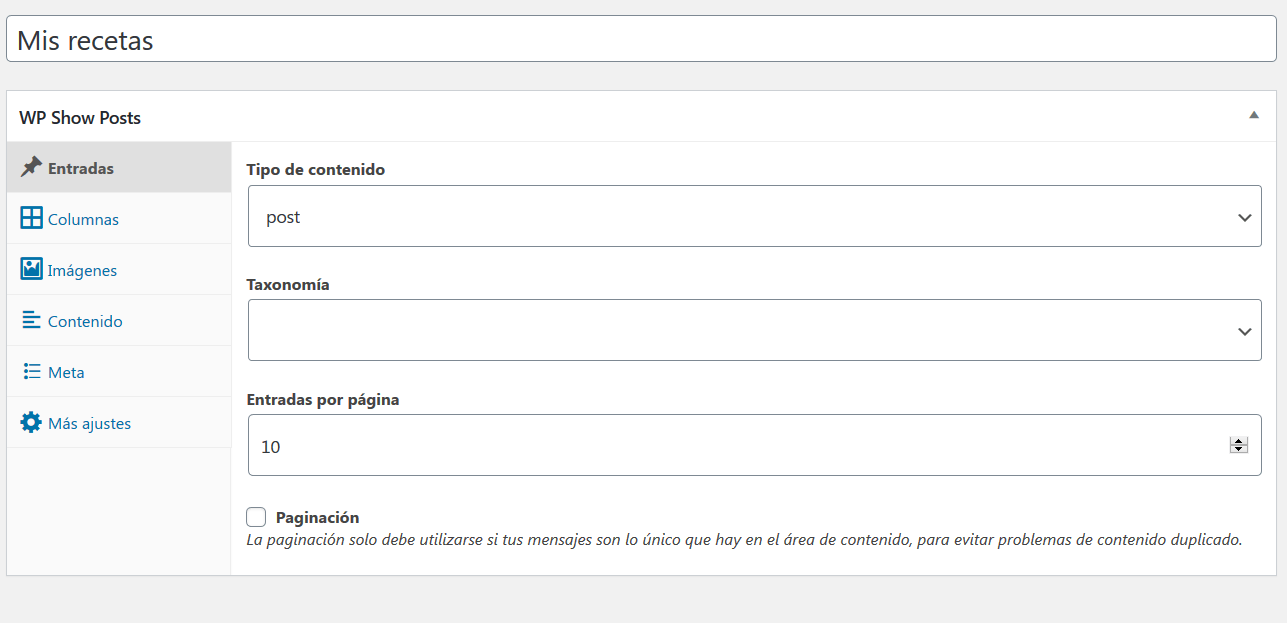Go to Más ajustes tab

click(119, 423)
